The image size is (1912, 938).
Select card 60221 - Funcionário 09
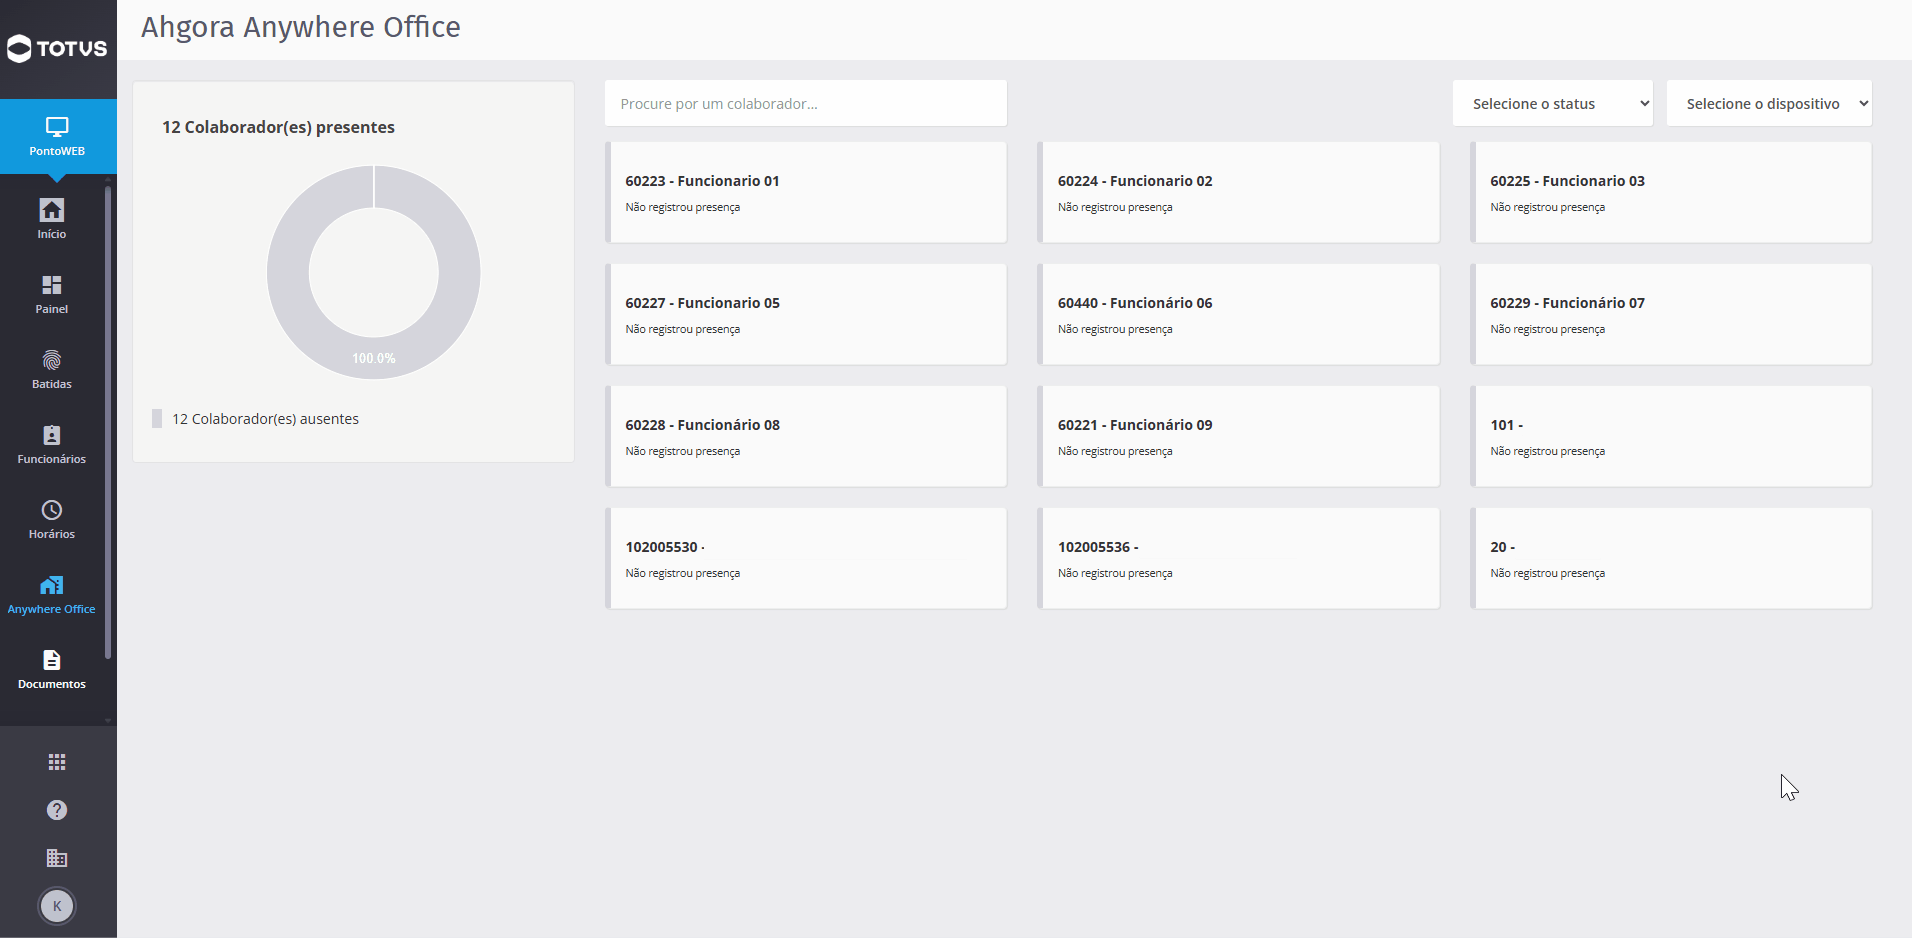point(1239,436)
